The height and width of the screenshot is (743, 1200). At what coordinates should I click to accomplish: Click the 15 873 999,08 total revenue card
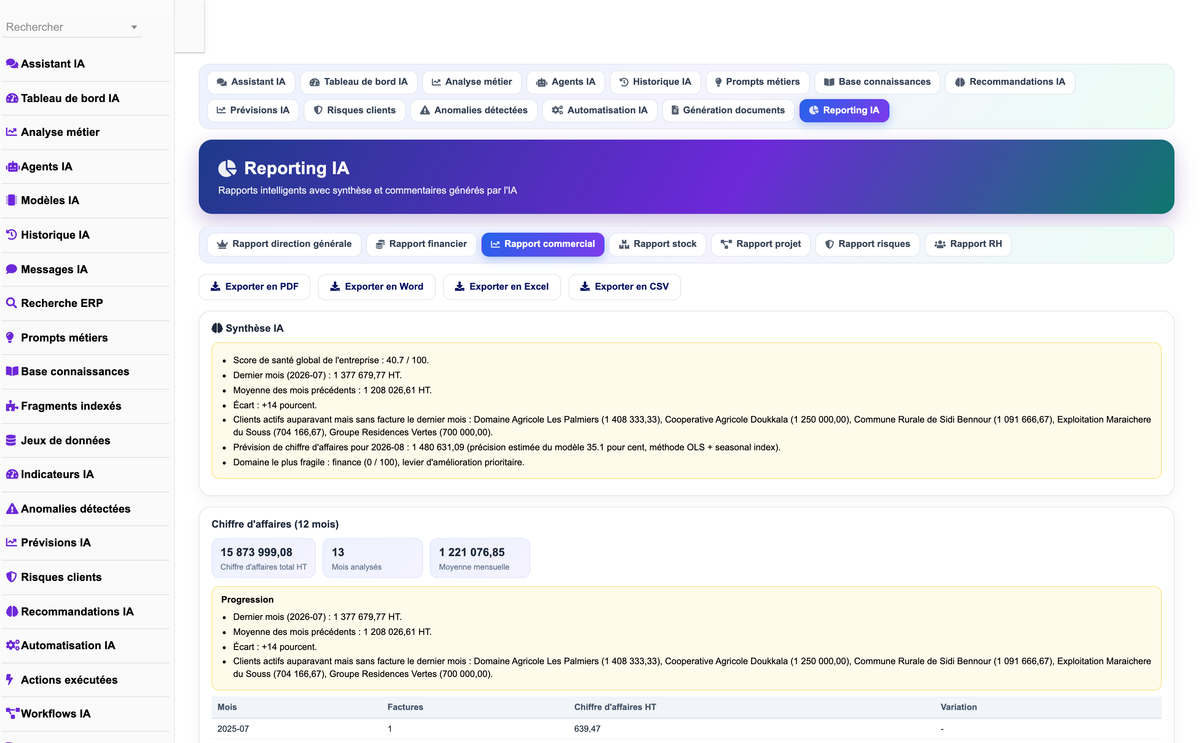point(263,558)
